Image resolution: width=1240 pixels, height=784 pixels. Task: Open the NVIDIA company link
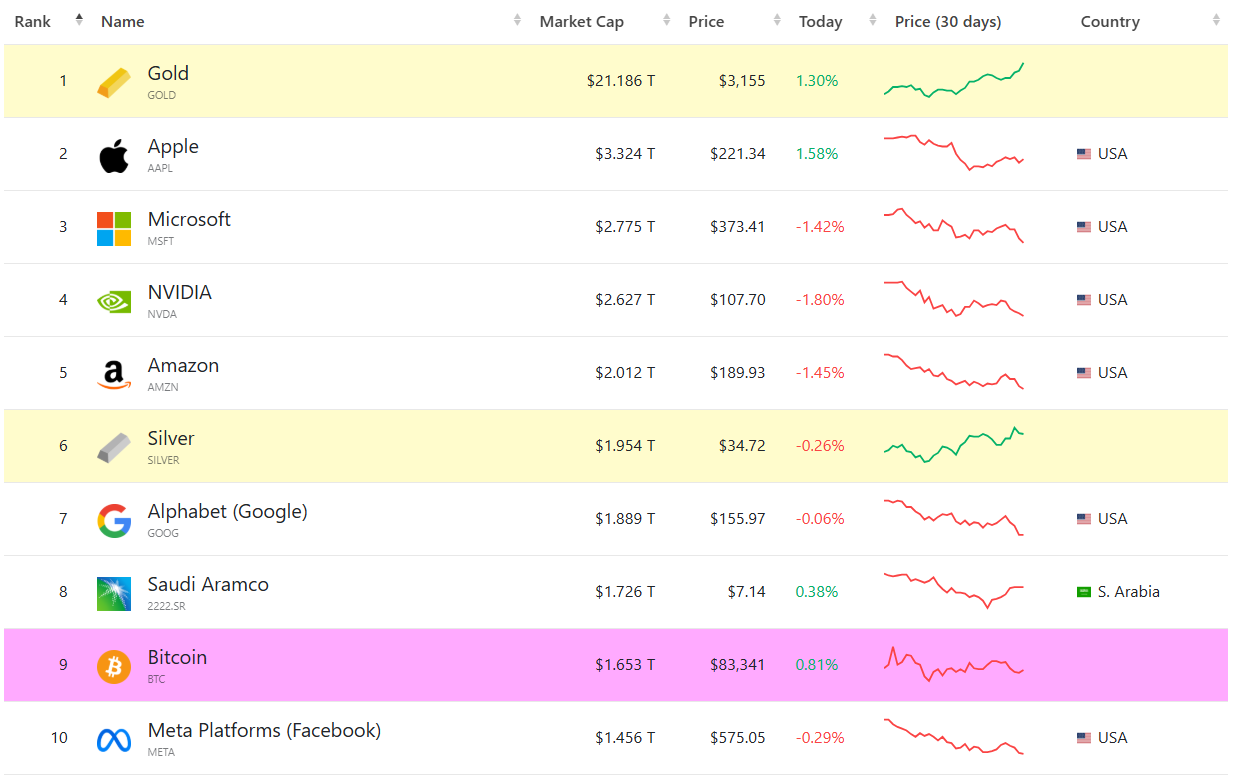coord(180,293)
